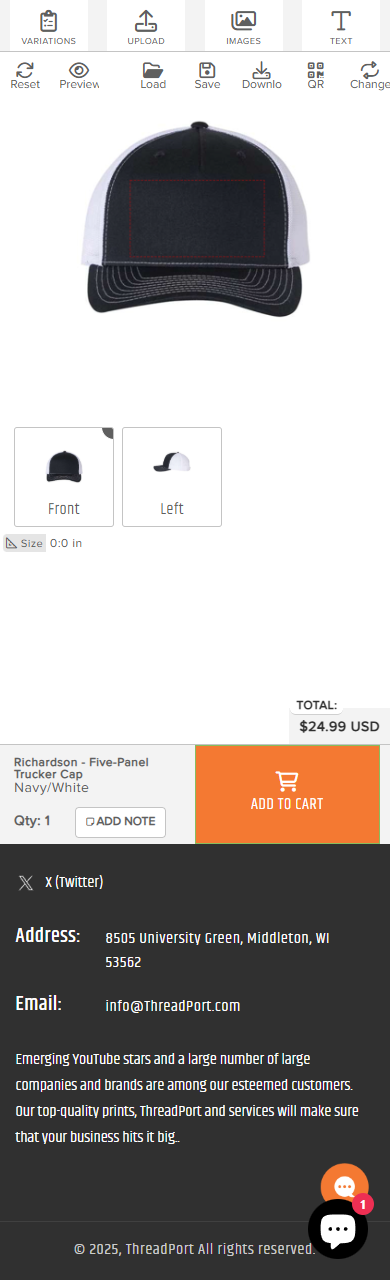Open the Upload tool
The height and width of the screenshot is (1280, 390).
146,26
